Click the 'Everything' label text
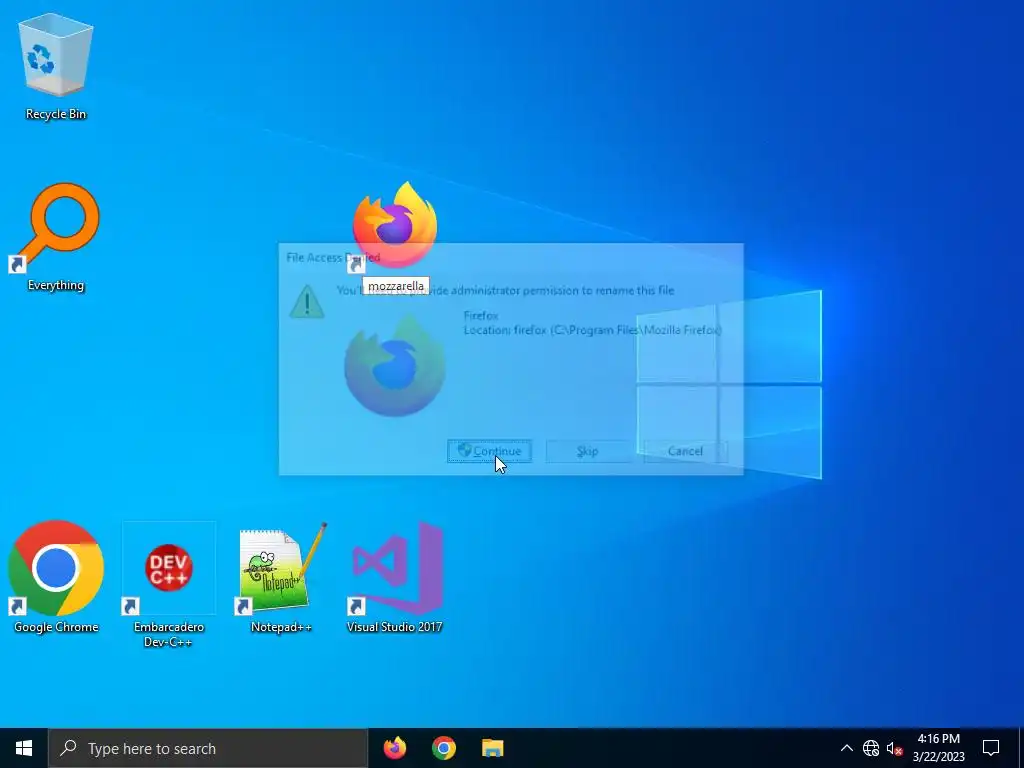The image size is (1024, 768). (56, 285)
